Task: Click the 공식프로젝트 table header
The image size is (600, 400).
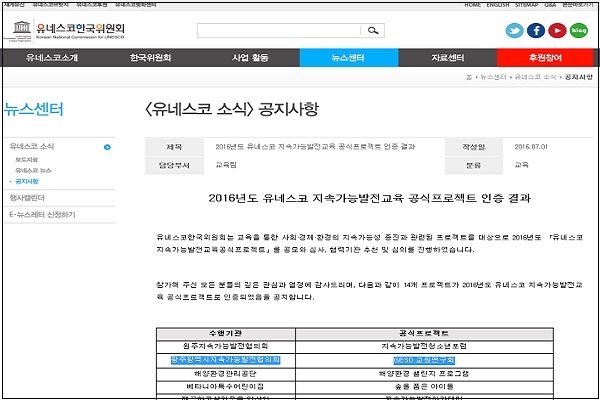Action: [424, 333]
